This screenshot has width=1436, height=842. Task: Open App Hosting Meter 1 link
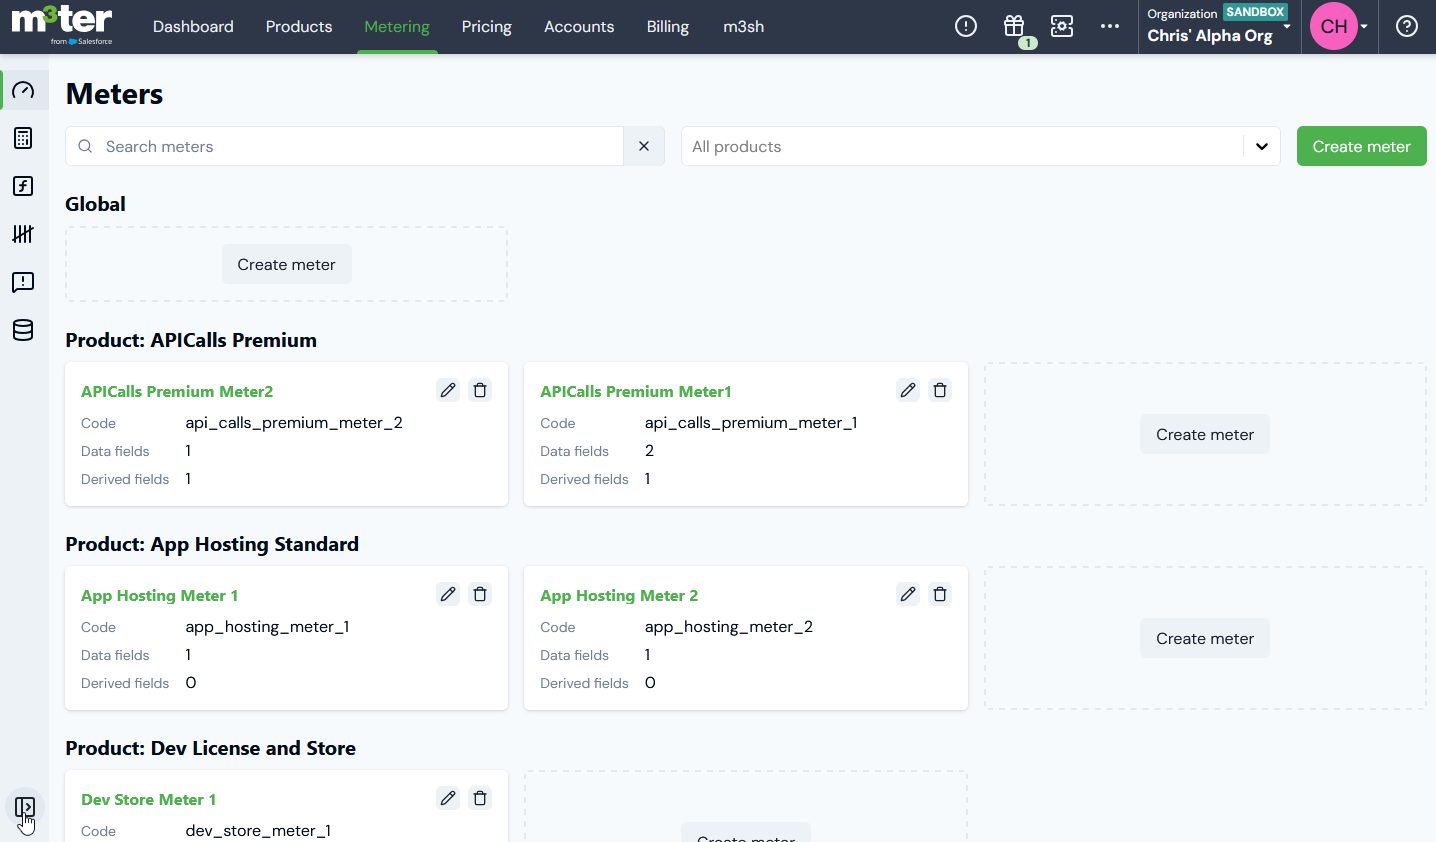coord(160,595)
